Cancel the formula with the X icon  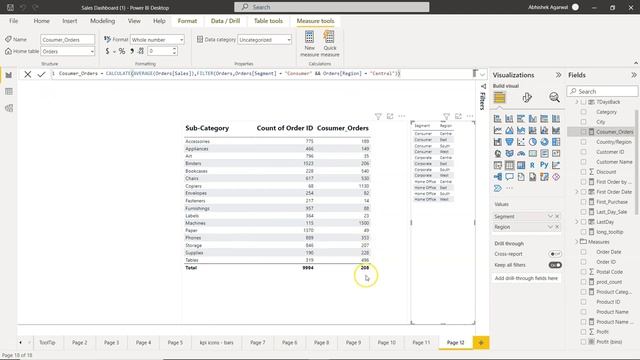27,74
